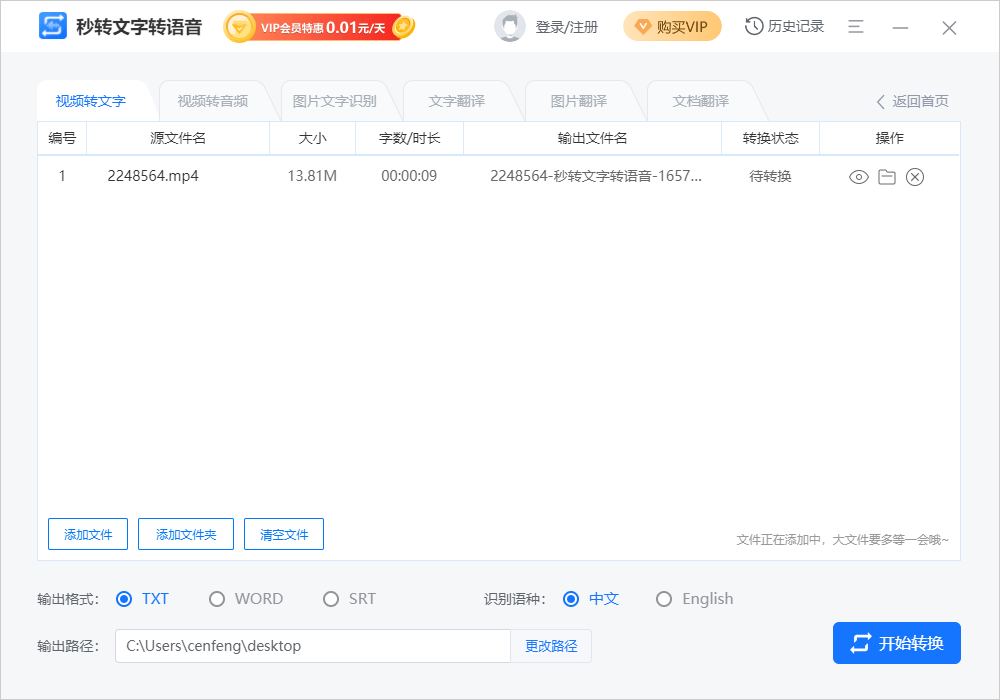Open 登录/注册 login link

pos(566,27)
